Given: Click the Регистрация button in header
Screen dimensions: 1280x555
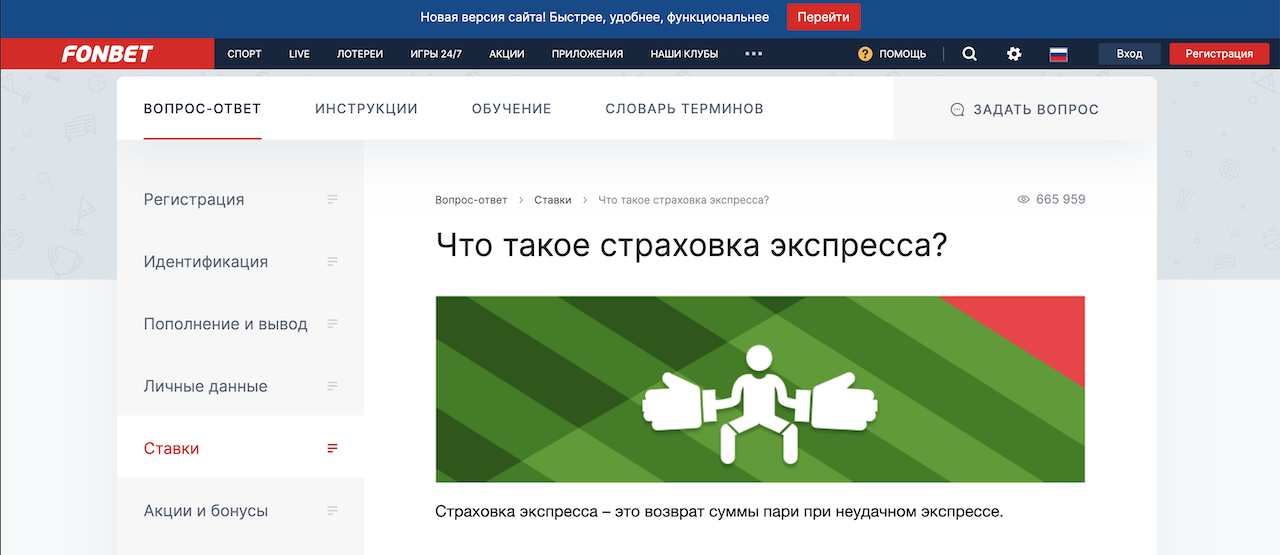Looking at the screenshot, I should pos(1218,54).
